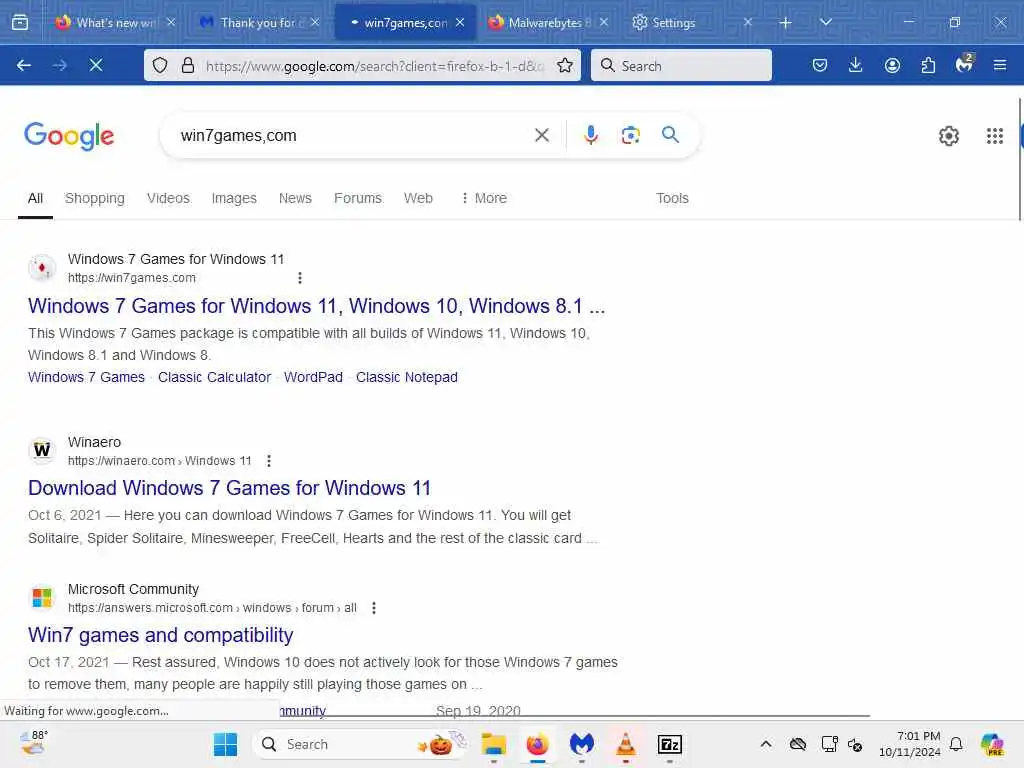Open Malwarebytes from taskbar

(581, 744)
